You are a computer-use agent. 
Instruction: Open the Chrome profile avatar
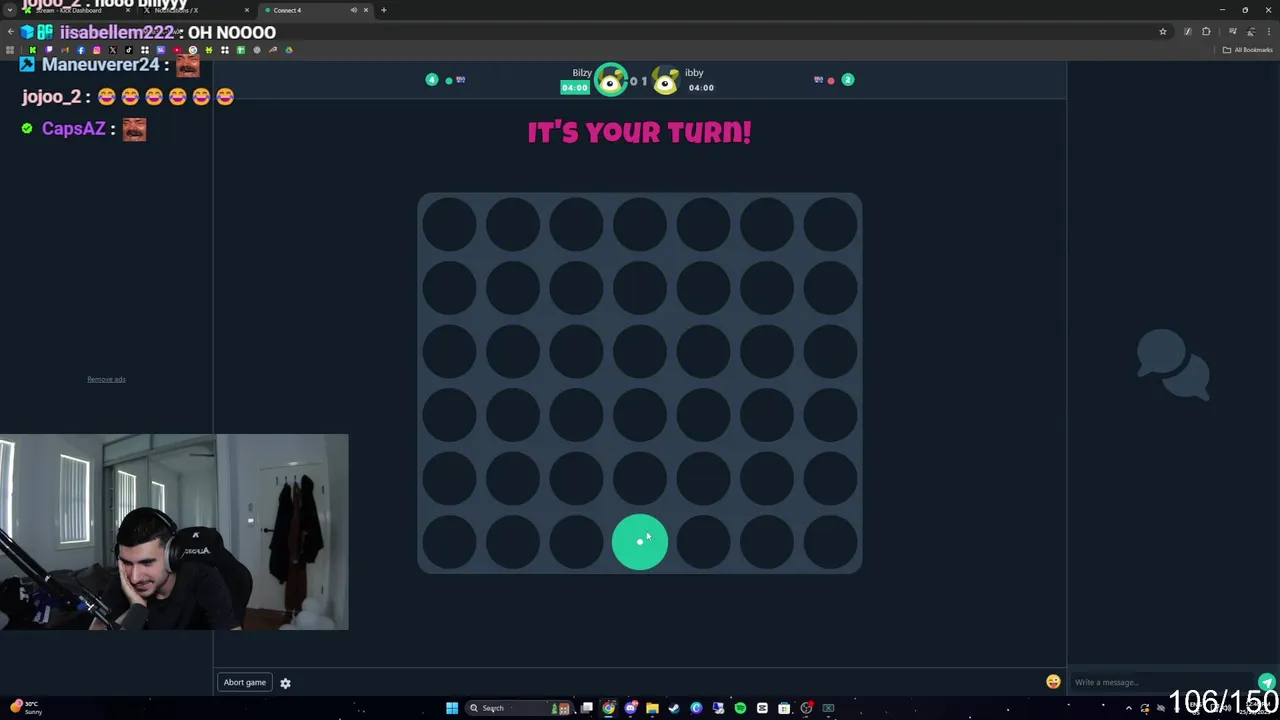[1251, 32]
